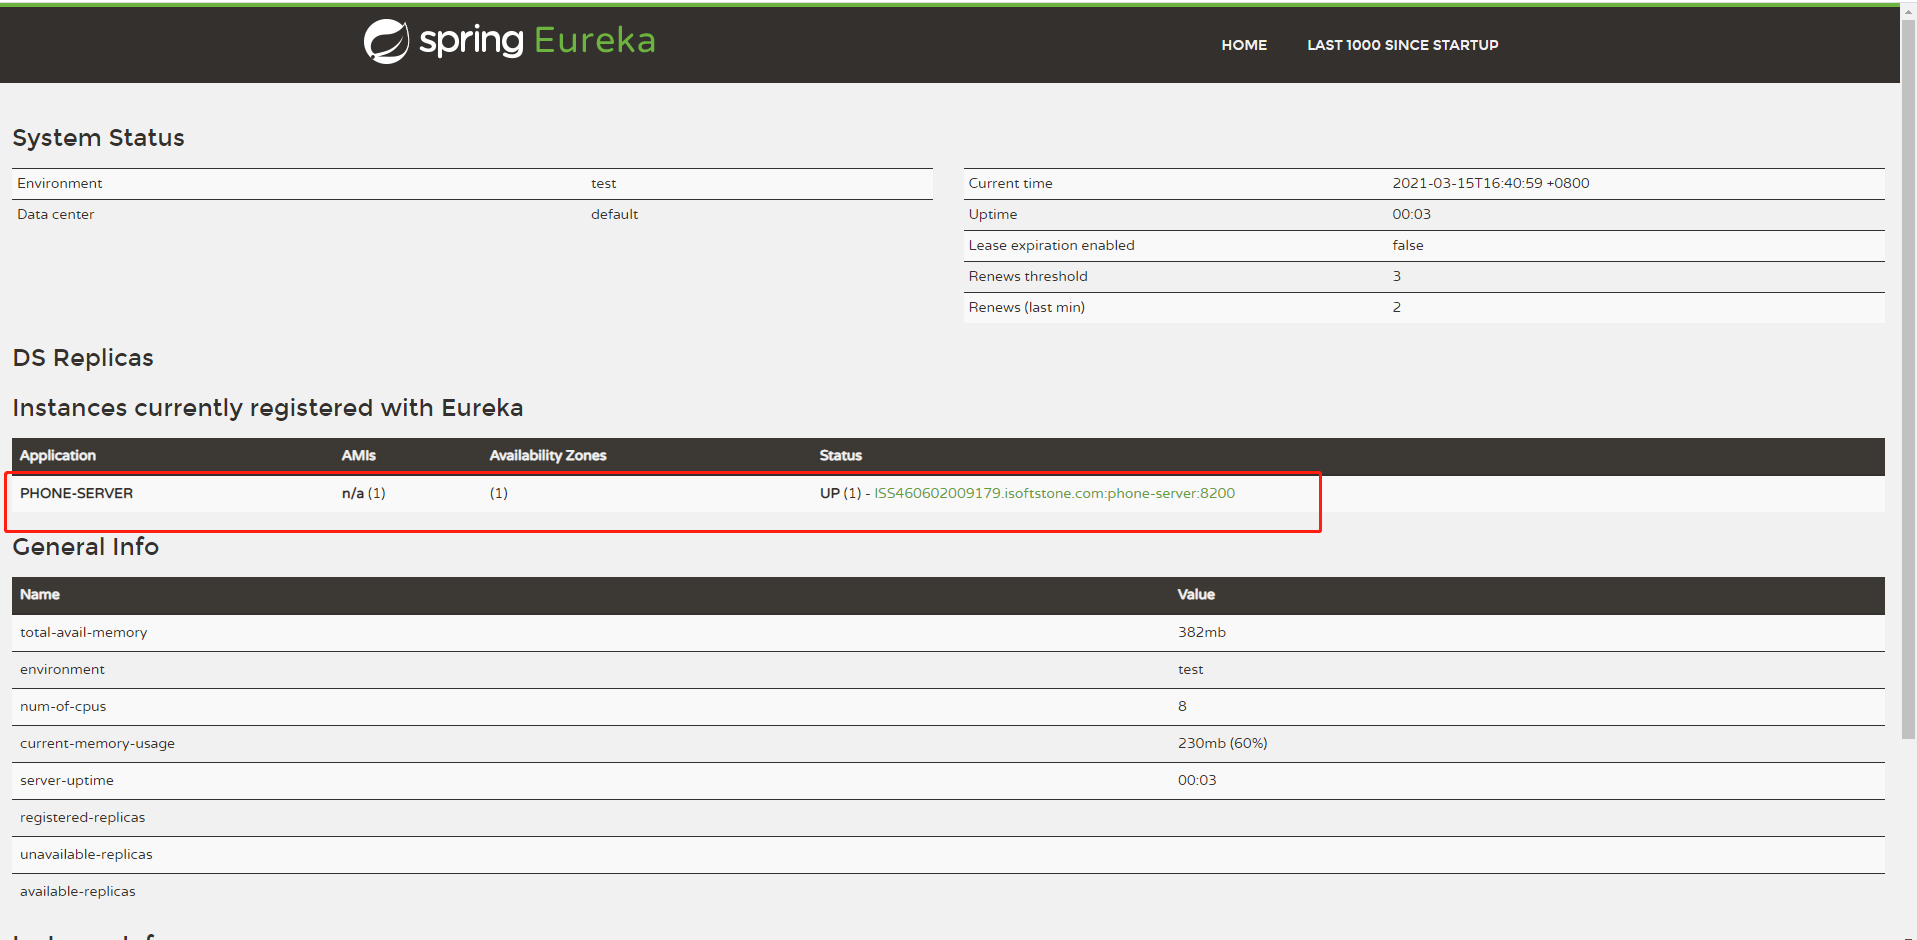Click the 382mb memory value
Screen dimensions: 1917x940
pos(1201,632)
